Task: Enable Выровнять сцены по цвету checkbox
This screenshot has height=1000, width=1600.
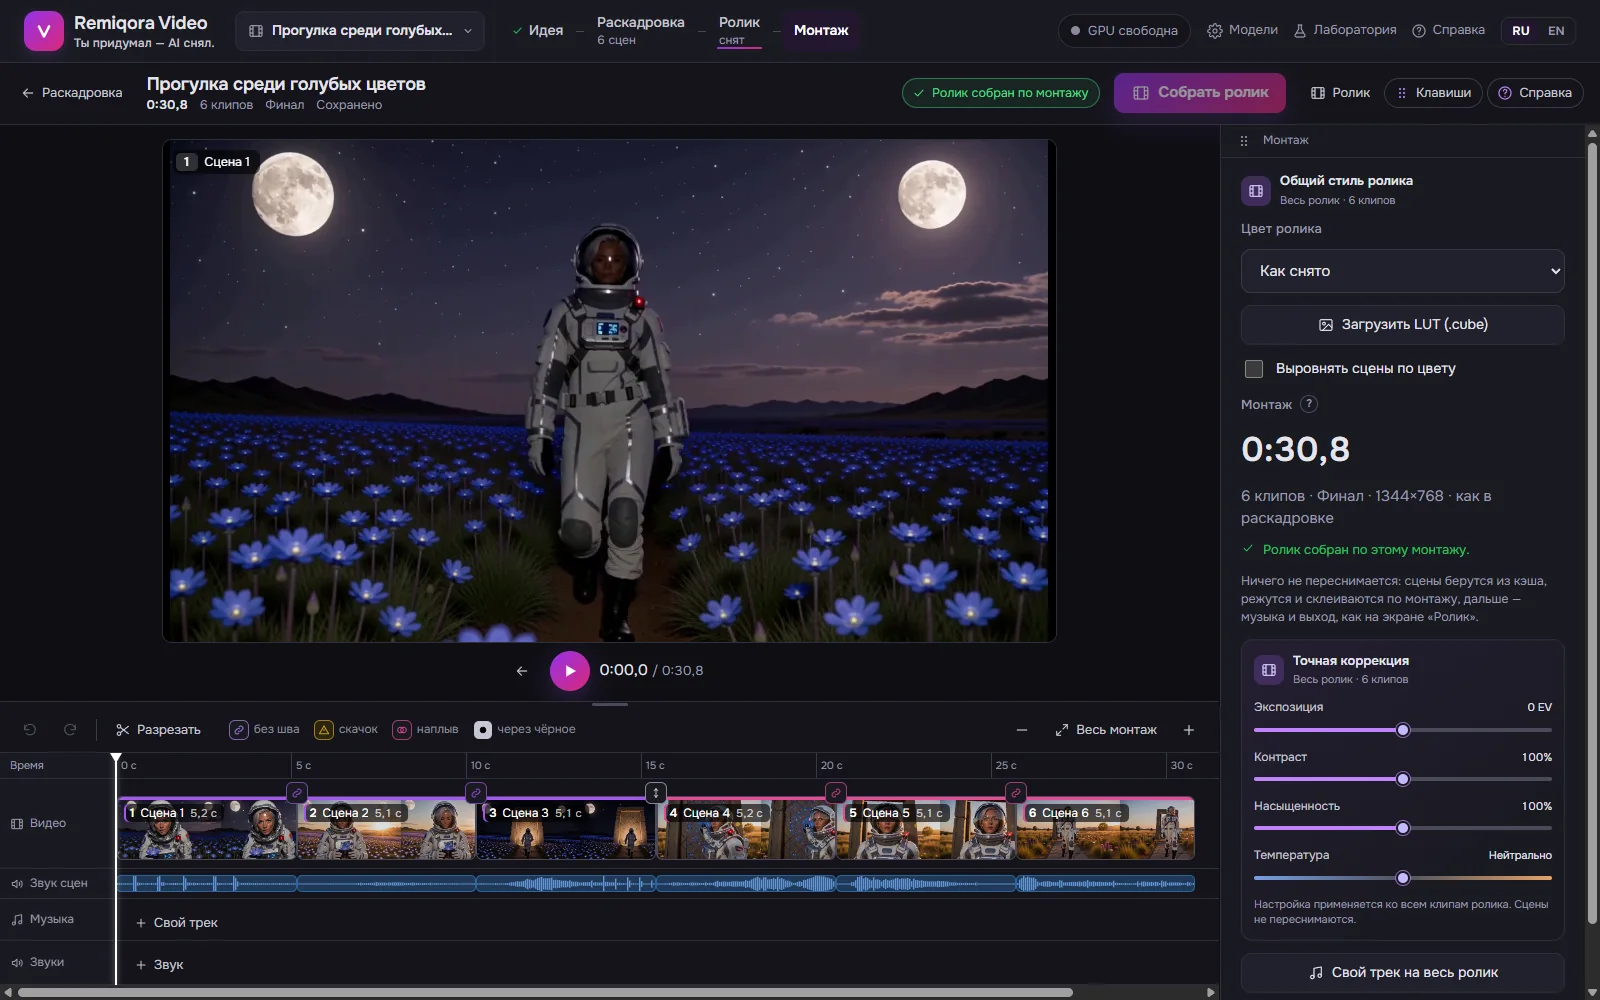Action: (x=1253, y=369)
